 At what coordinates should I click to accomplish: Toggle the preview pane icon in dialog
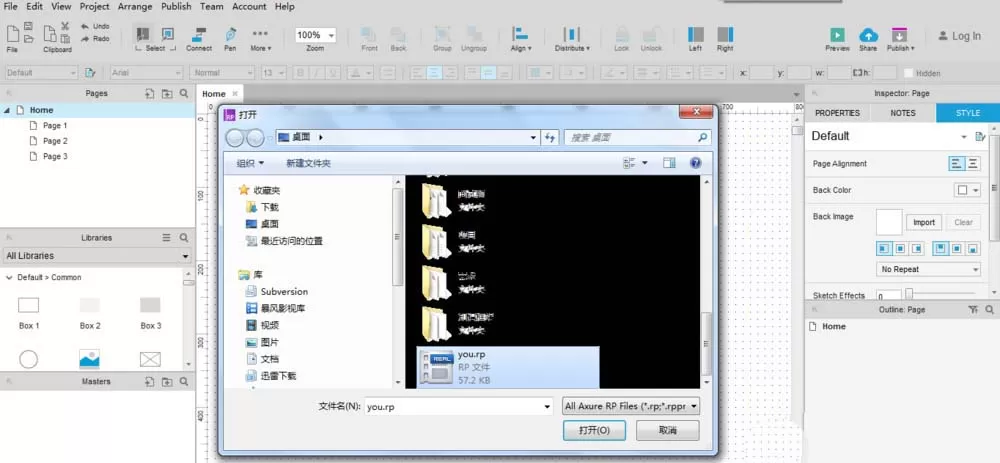(669, 163)
